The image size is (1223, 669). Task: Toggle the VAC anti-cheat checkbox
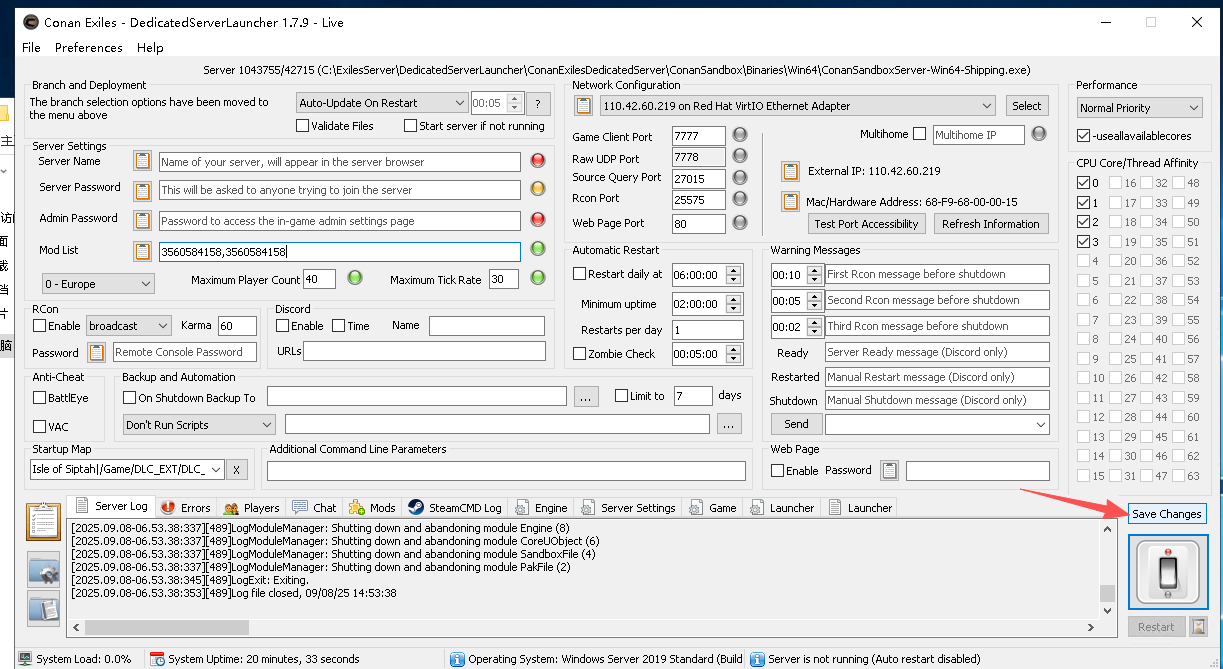click(39, 427)
